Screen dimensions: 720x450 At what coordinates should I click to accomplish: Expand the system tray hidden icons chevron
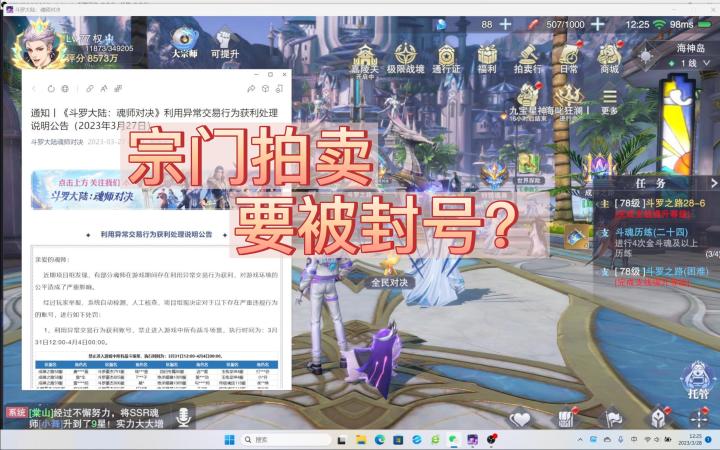point(579,440)
